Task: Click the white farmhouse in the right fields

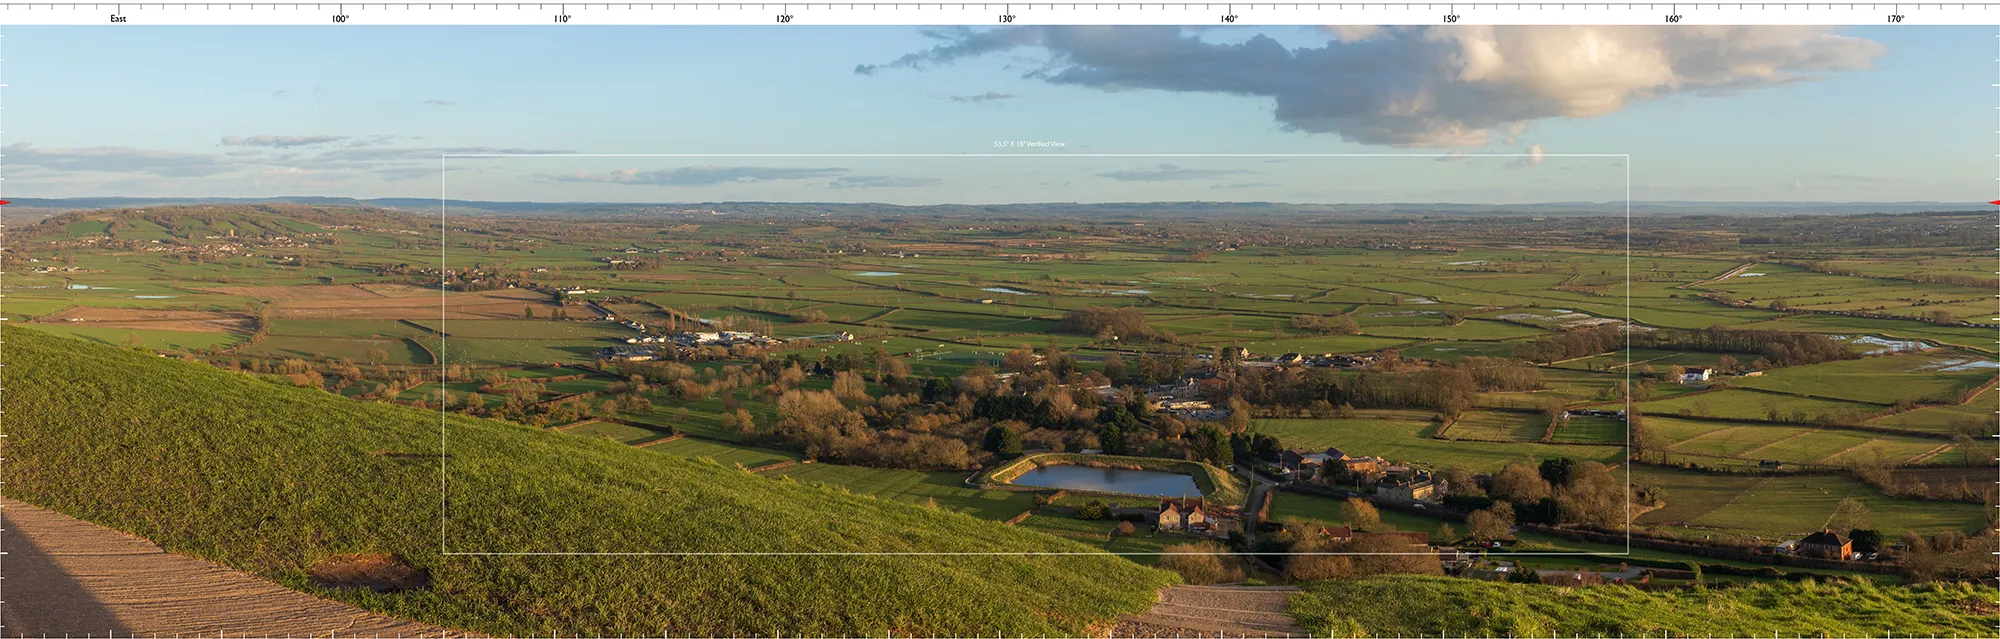Action: point(1695,375)
